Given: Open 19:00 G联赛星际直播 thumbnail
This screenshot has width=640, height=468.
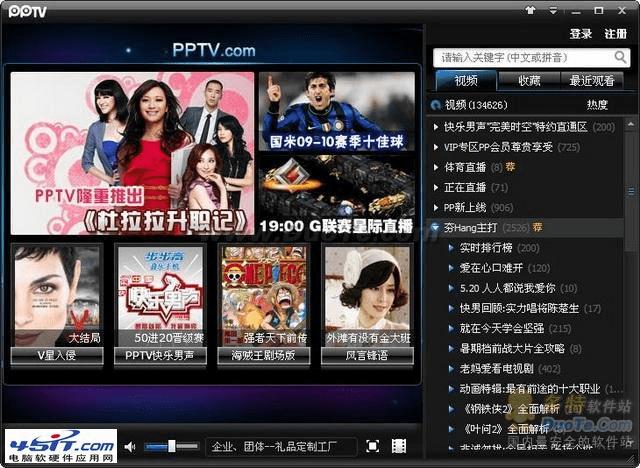Looking at the screenshot, I should tap(337, 194).
